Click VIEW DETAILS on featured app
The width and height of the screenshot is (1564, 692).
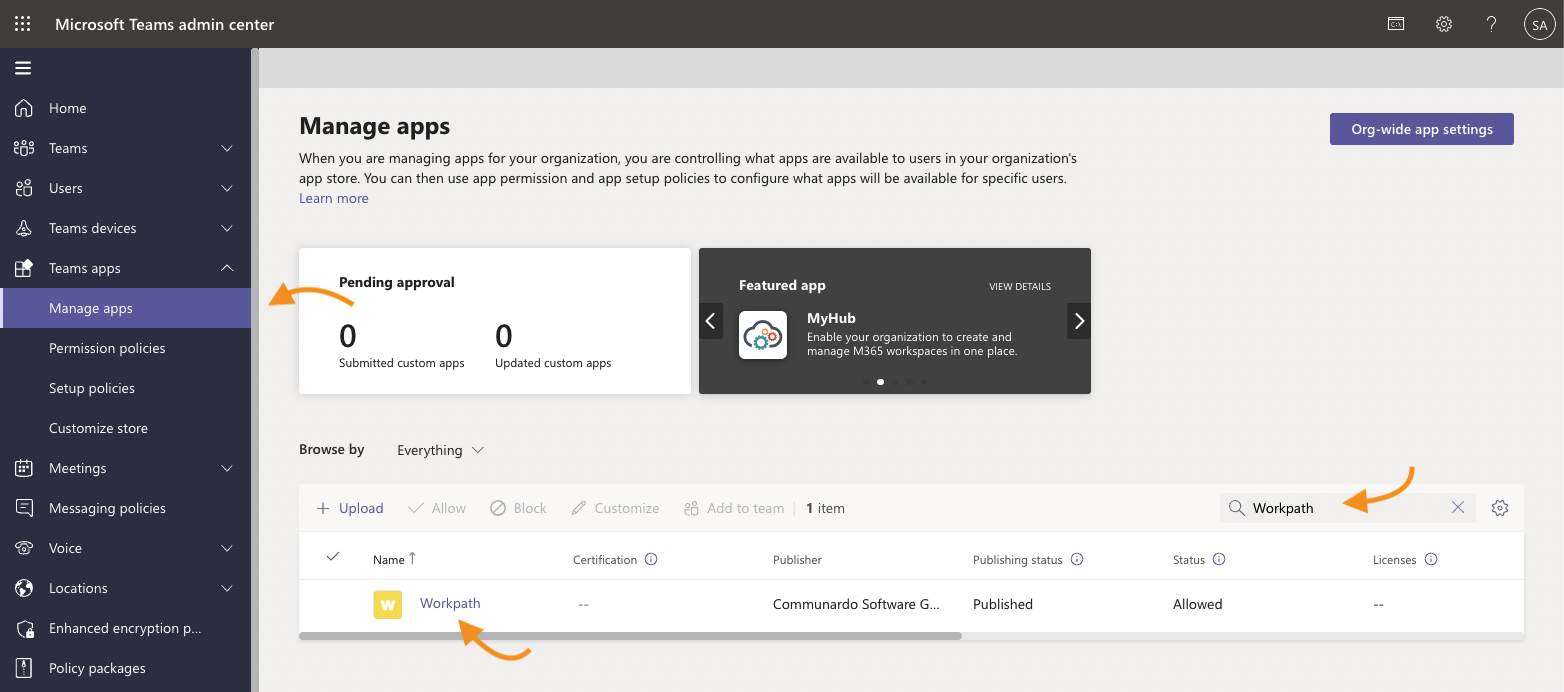point(1020,286)
